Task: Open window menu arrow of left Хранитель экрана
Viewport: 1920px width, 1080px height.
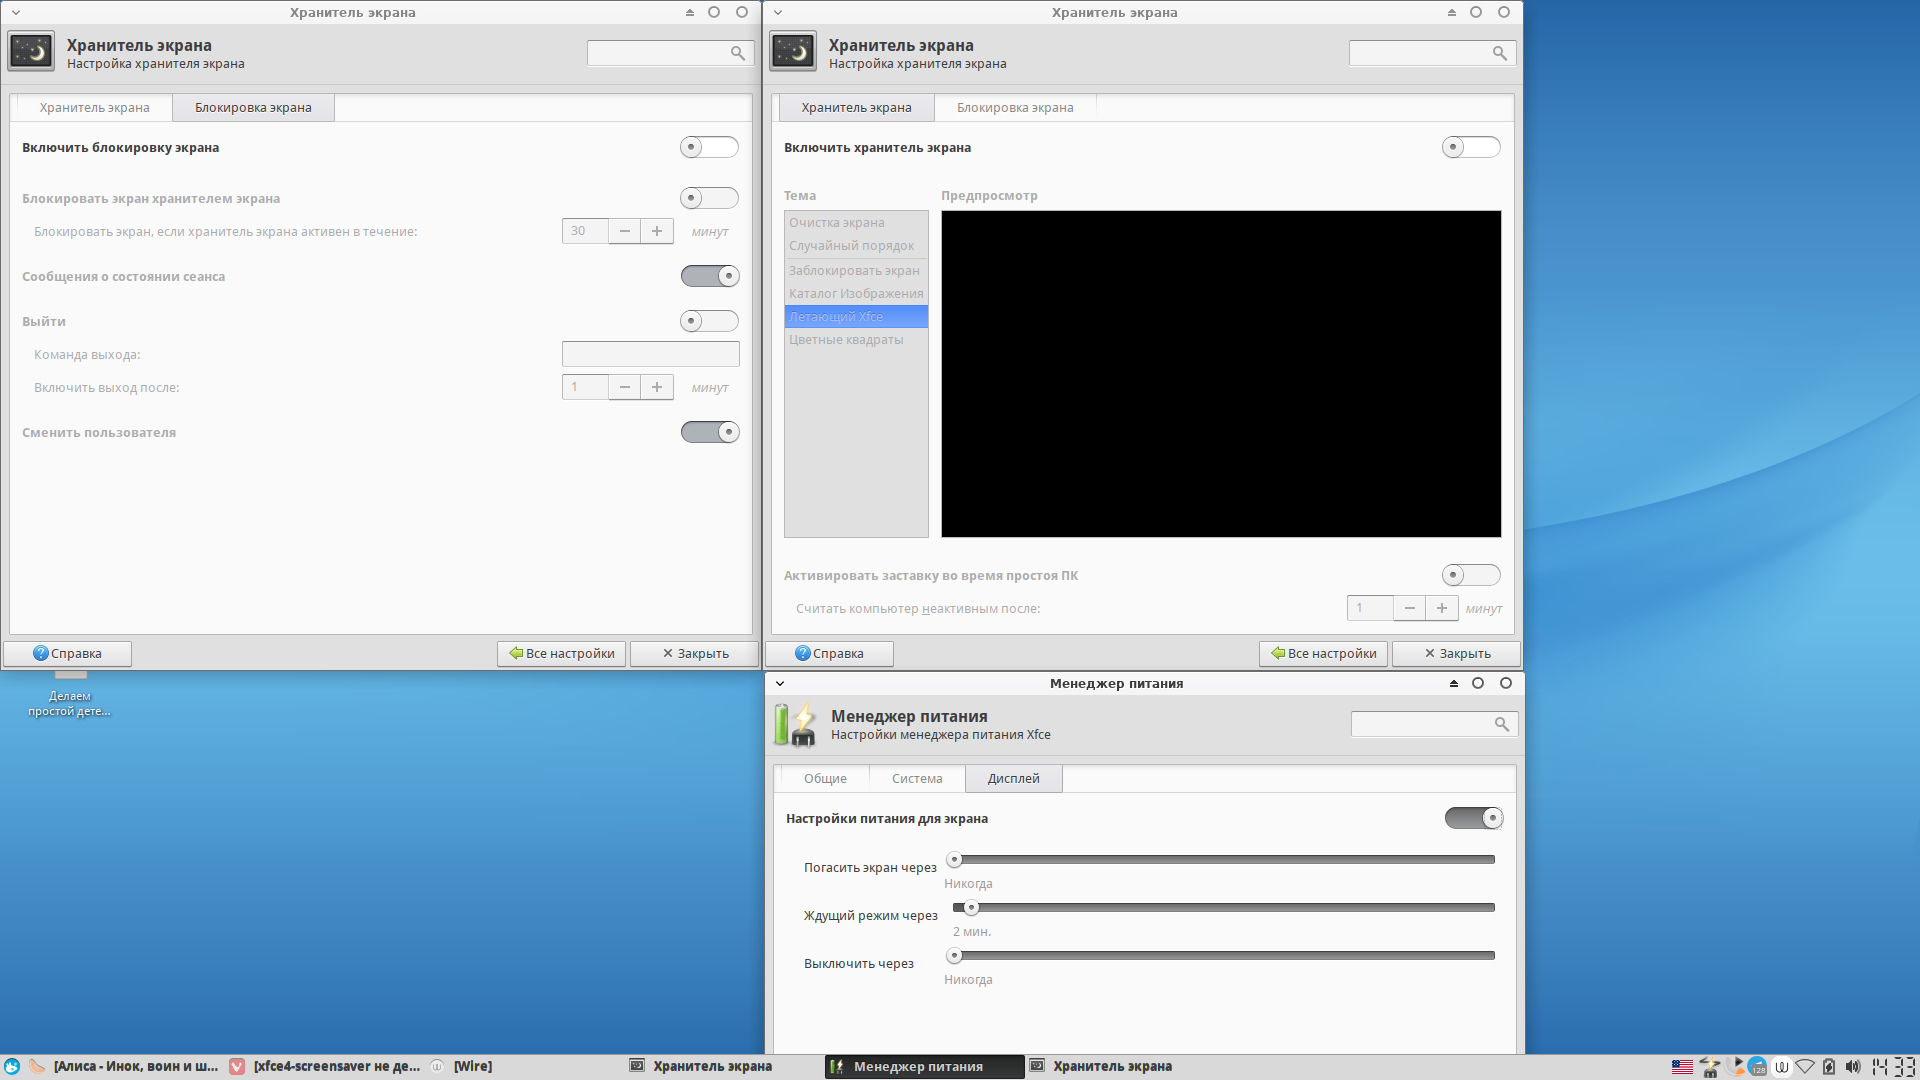Action: [16, 12]
